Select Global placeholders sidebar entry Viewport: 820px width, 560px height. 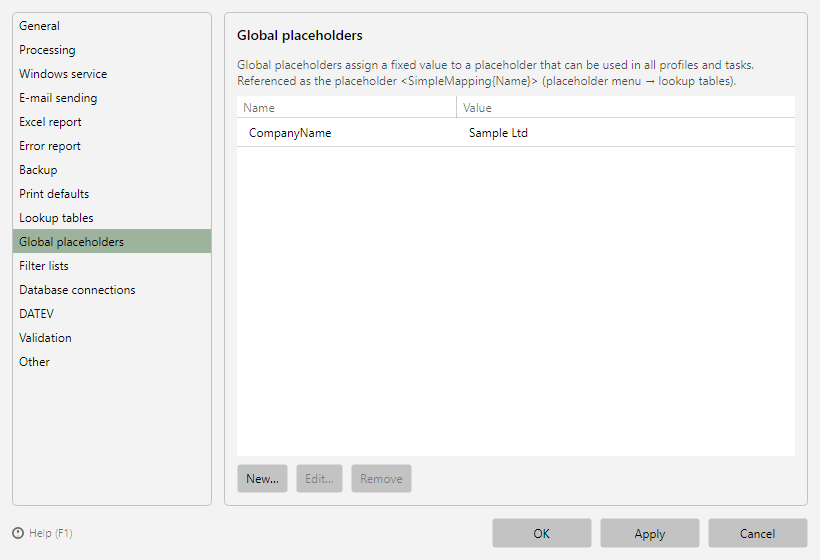pyautogui.click(x=112, y=242)
